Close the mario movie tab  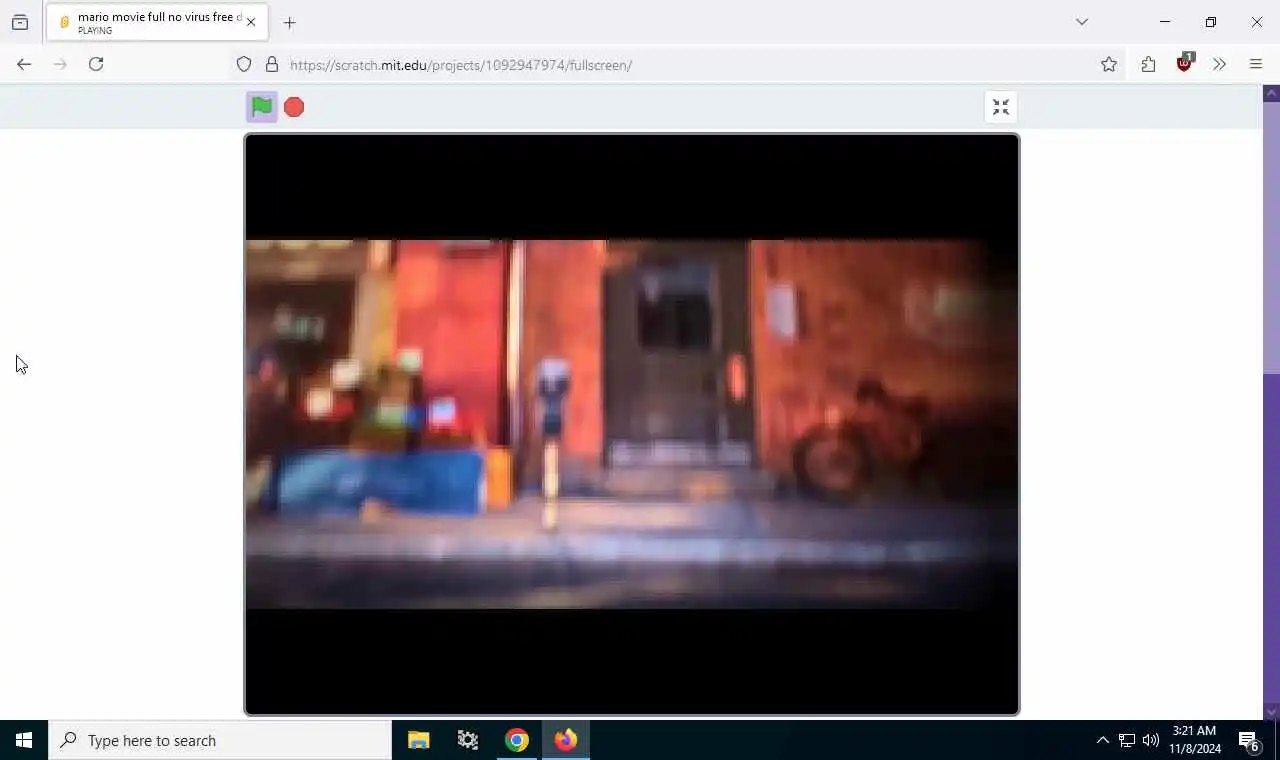pos(251,22)
